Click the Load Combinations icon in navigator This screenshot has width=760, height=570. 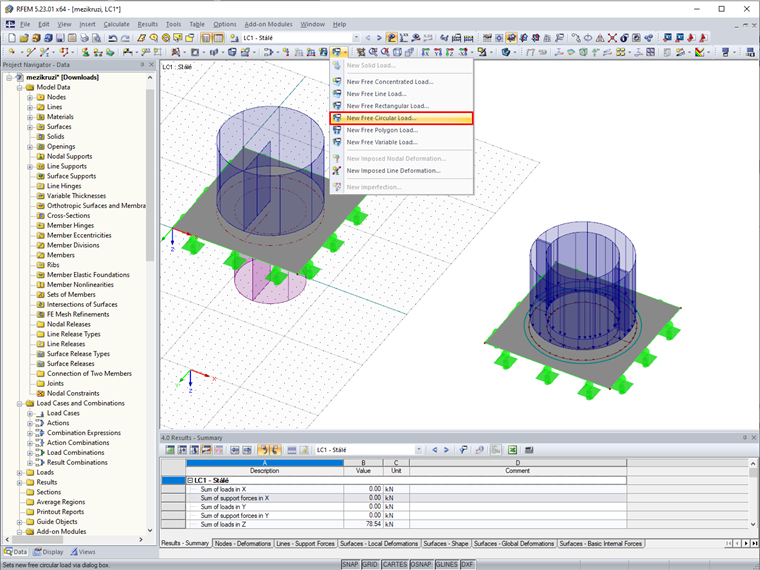tap(40, 452)
